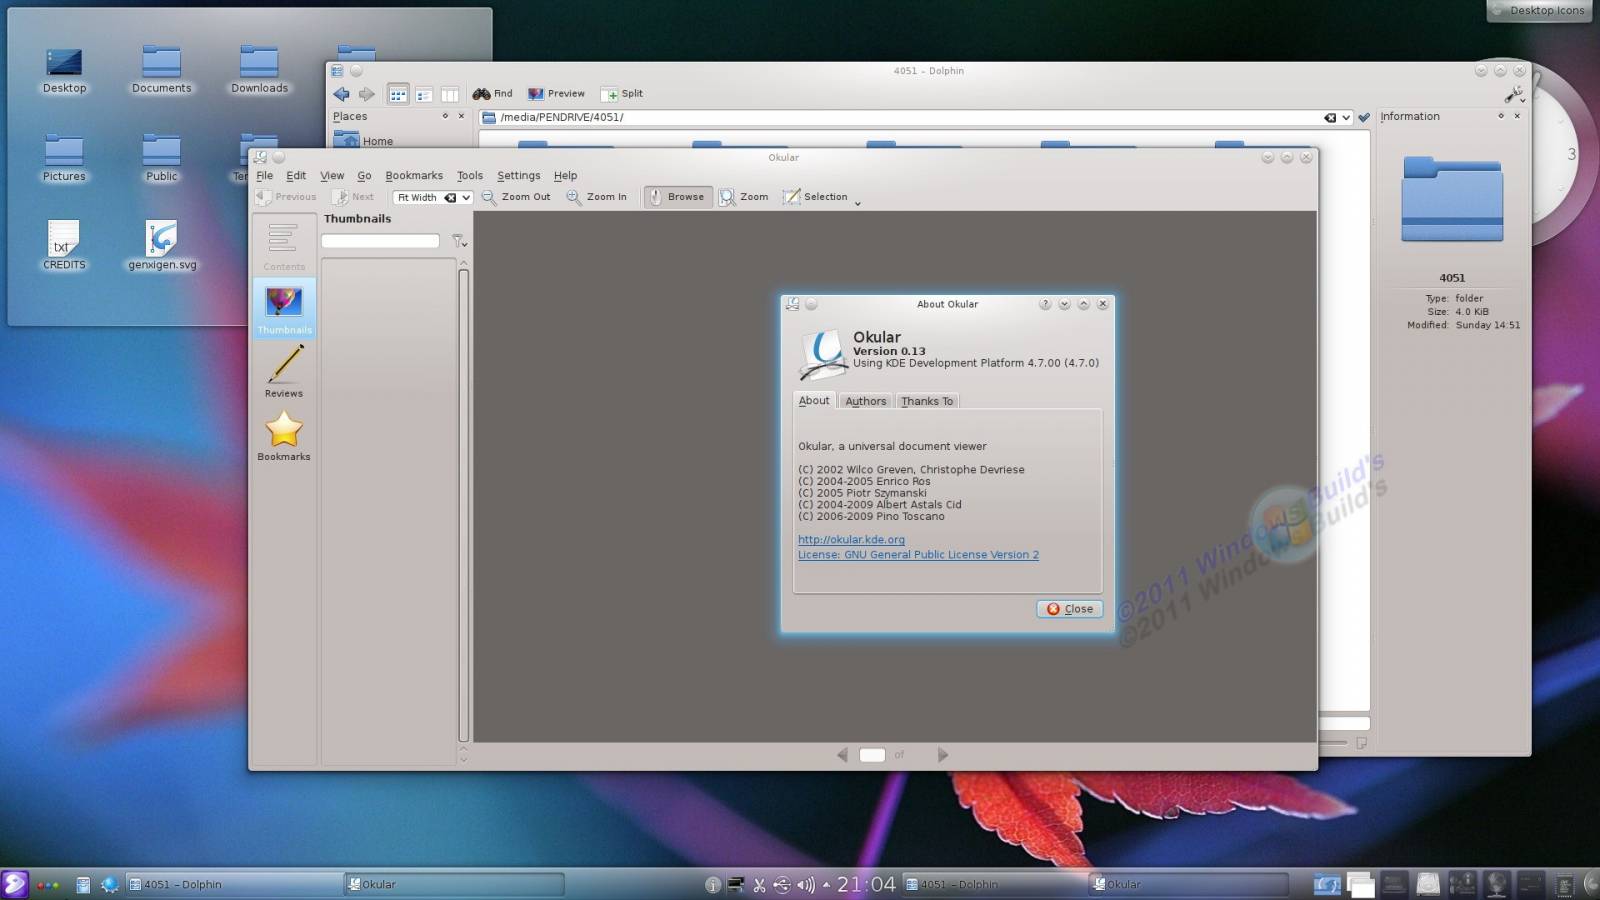1600x900 pixels.
Task: Click the help question mark in About dialog
Action: pos(1045,304)
